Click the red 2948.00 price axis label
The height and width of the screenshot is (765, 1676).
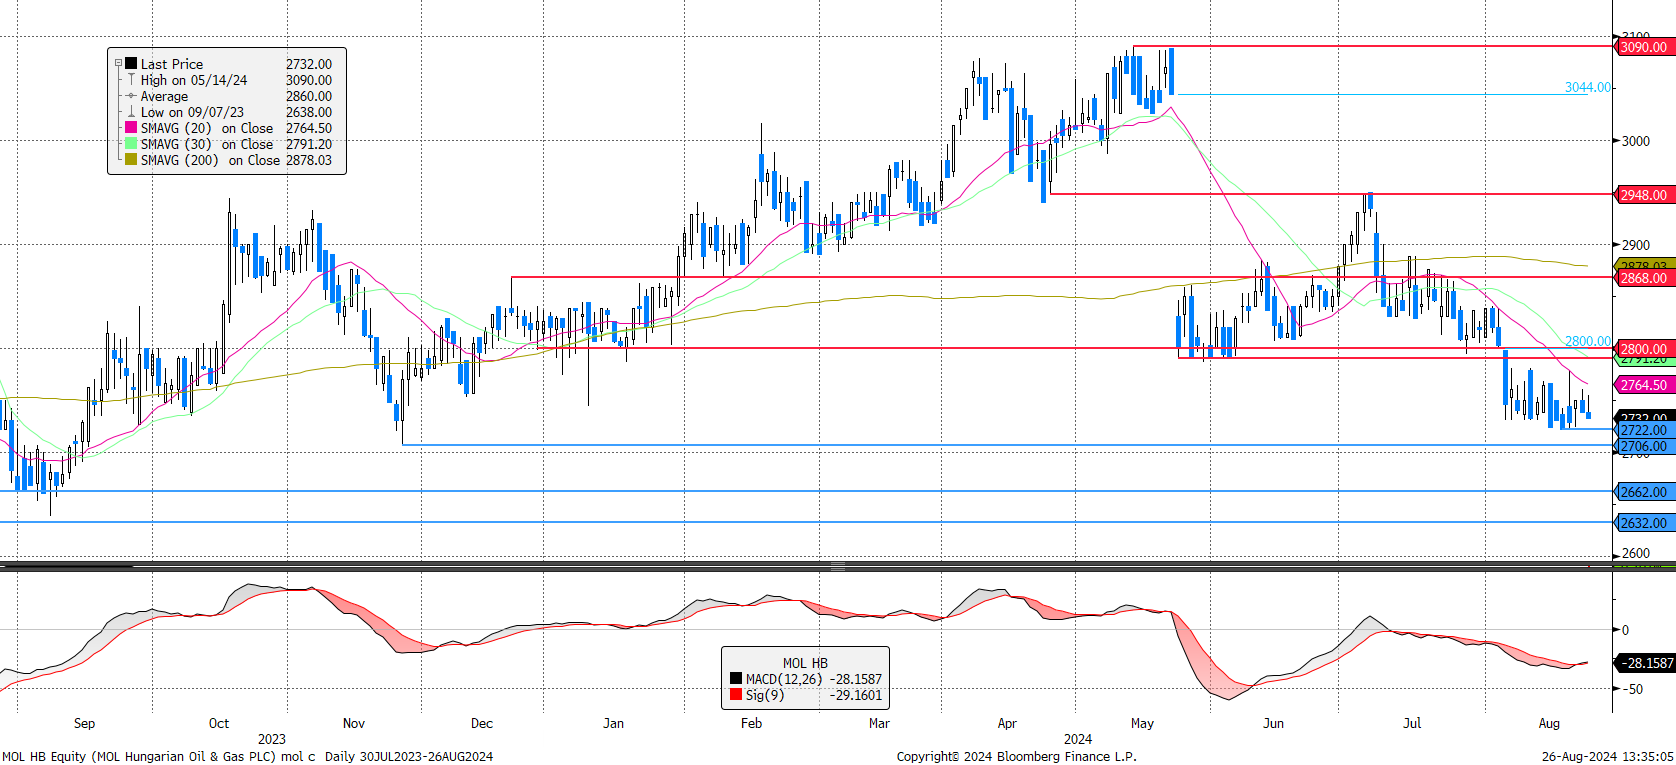pos(1645,195)
